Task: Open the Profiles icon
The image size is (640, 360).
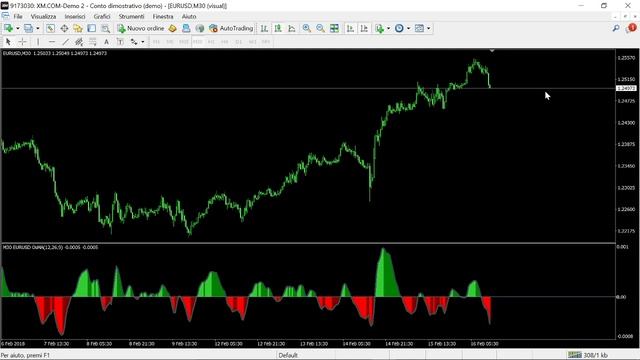Action: point(28,28)
